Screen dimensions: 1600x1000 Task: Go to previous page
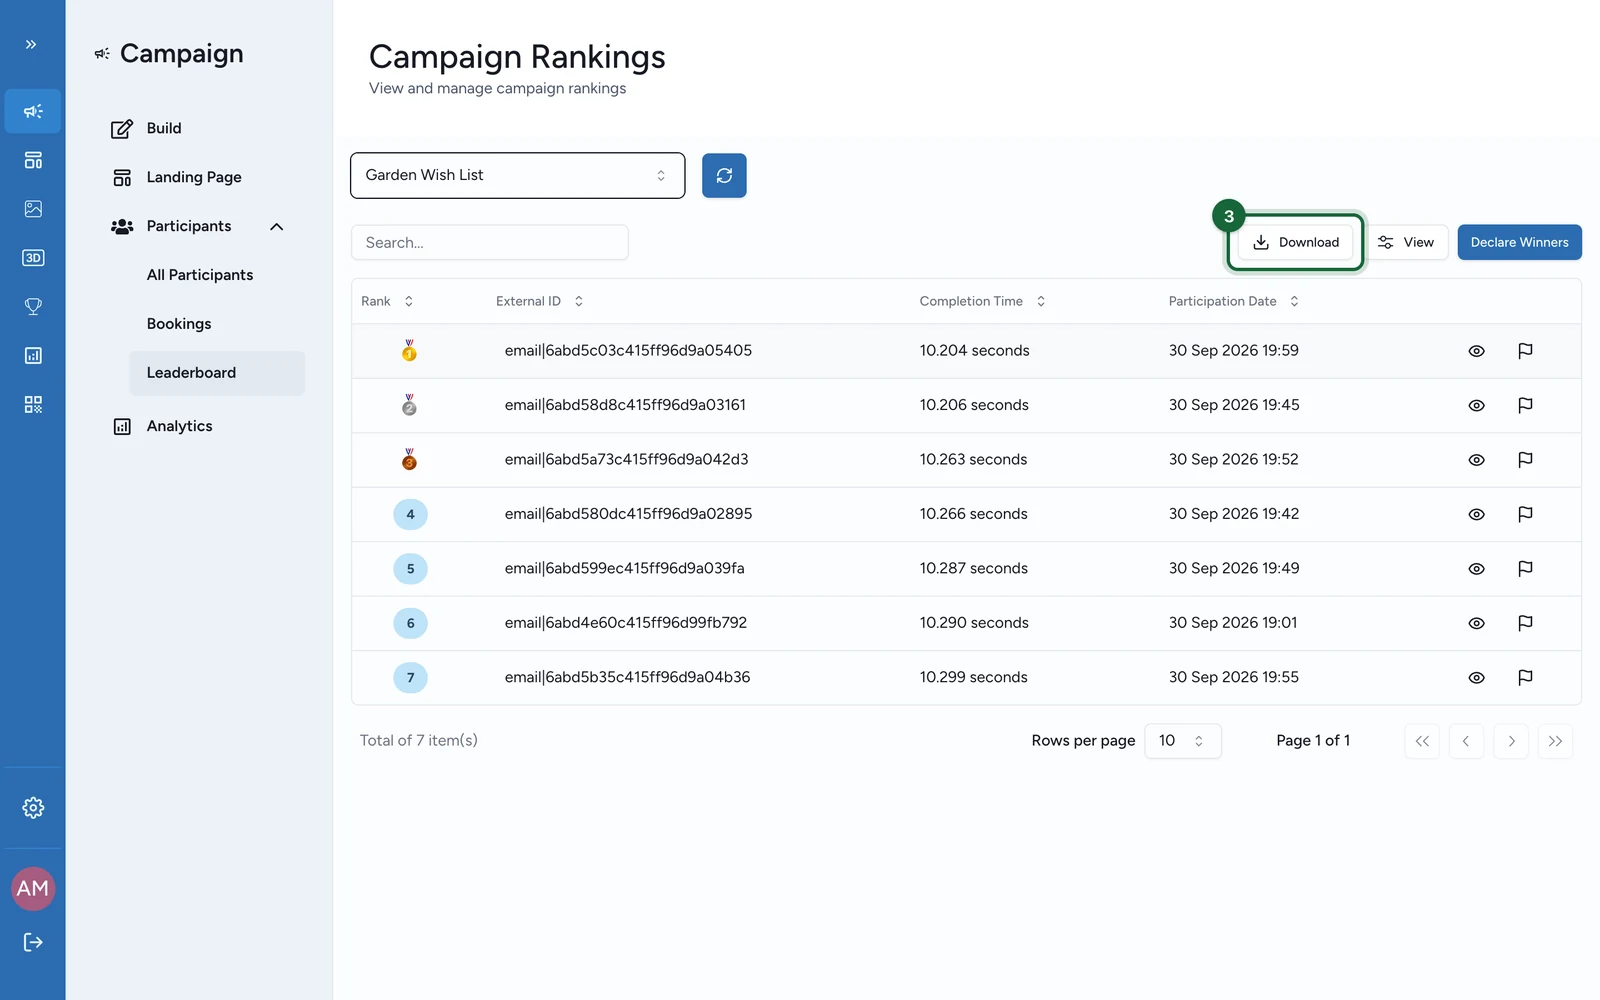(1466, 741)
